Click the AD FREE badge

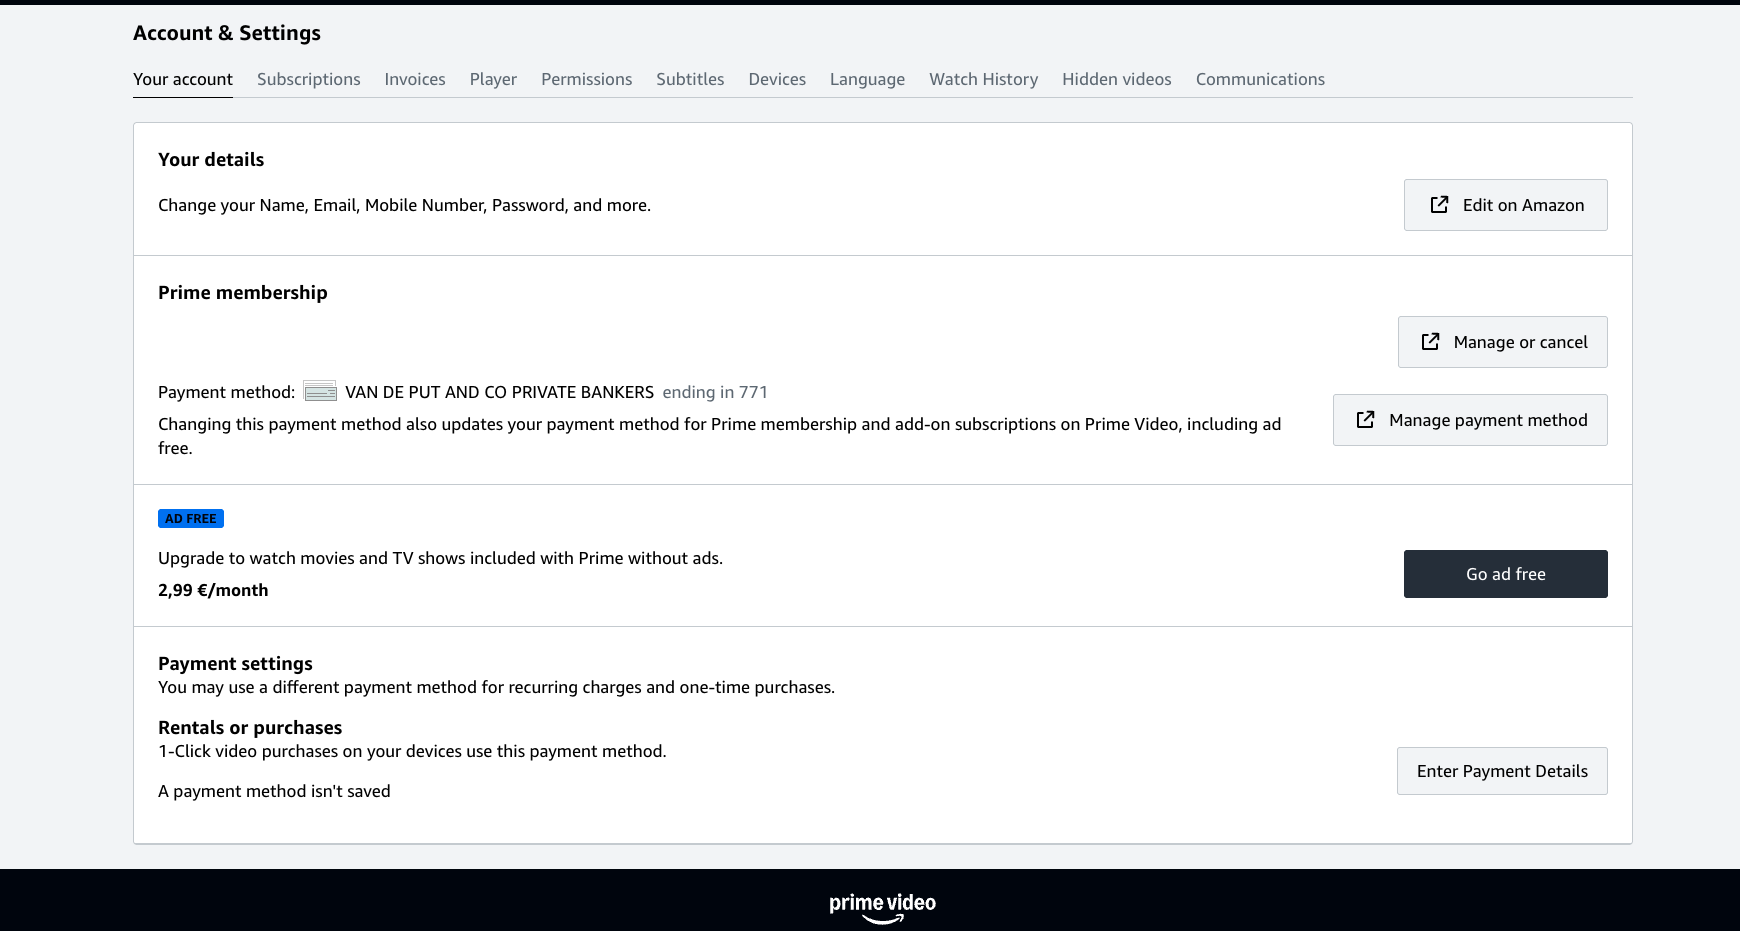coord(191,518)
